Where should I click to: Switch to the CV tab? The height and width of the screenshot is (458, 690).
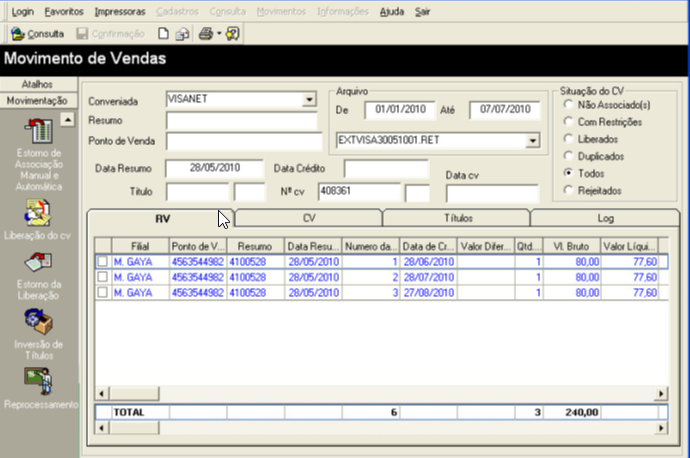[309, 218]
